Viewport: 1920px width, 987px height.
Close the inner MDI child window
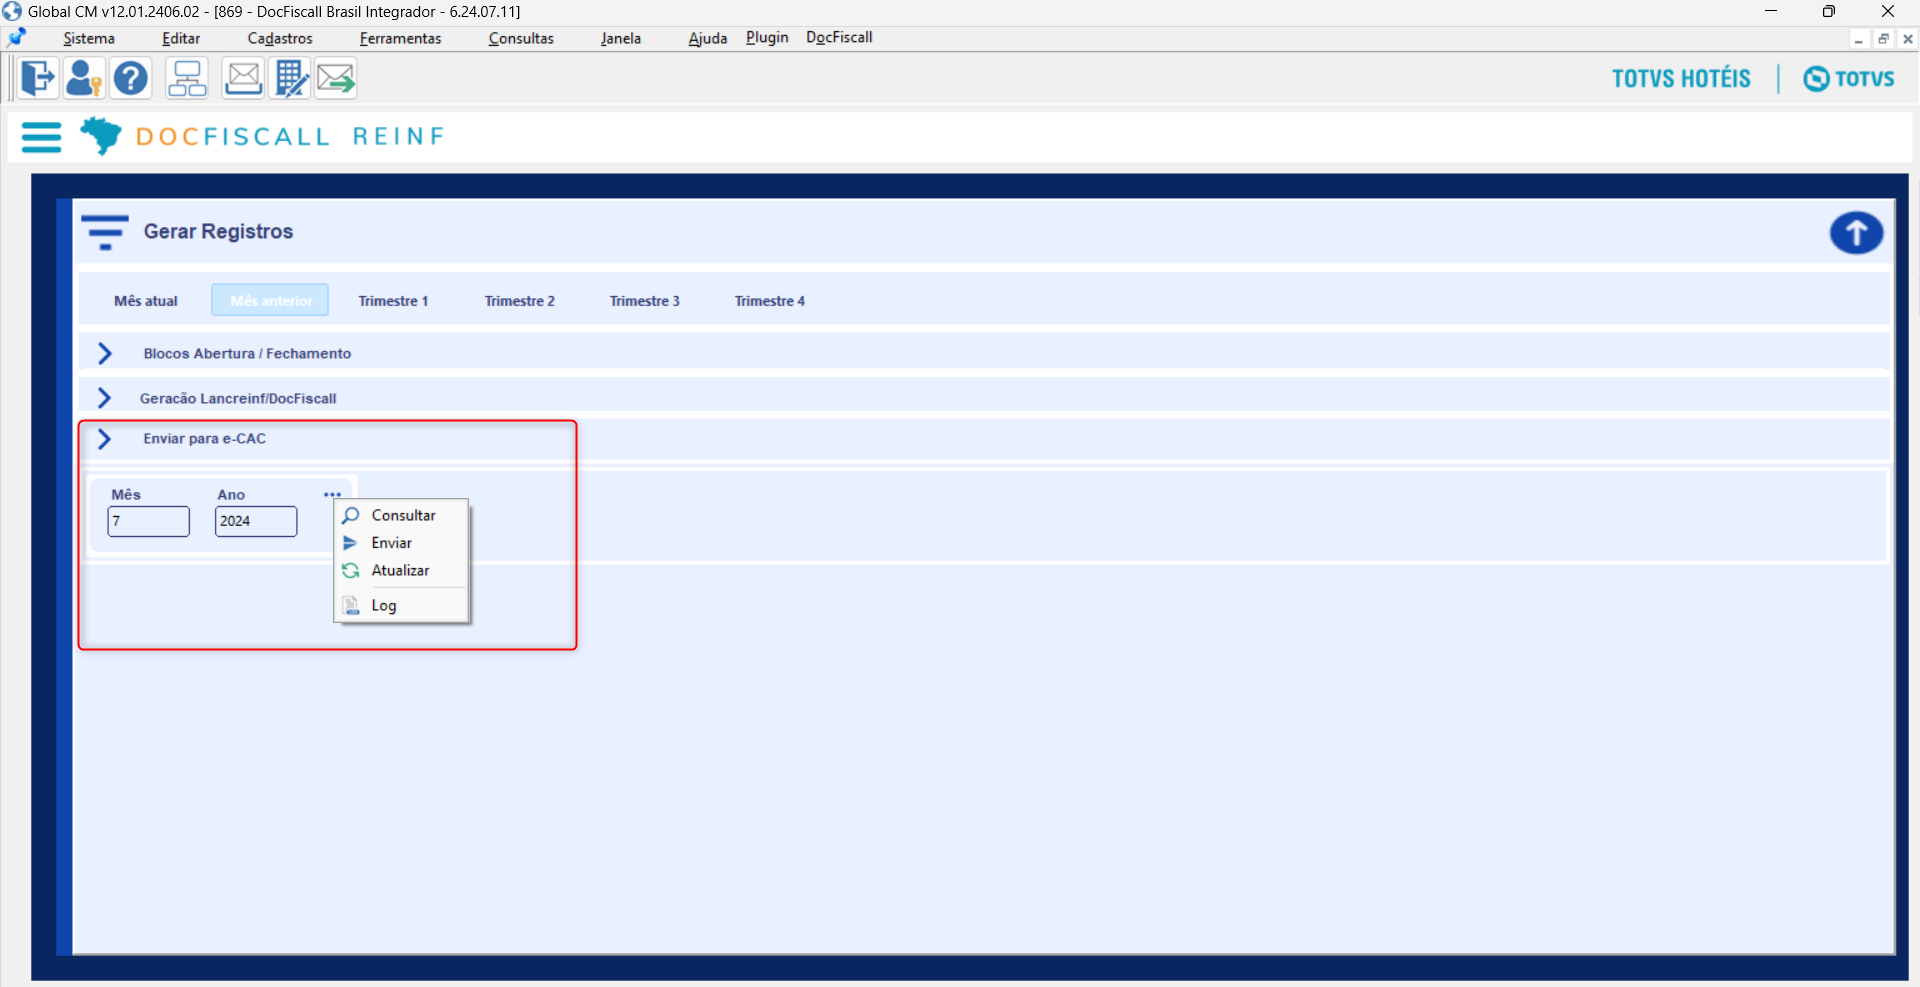[1908, 40]
